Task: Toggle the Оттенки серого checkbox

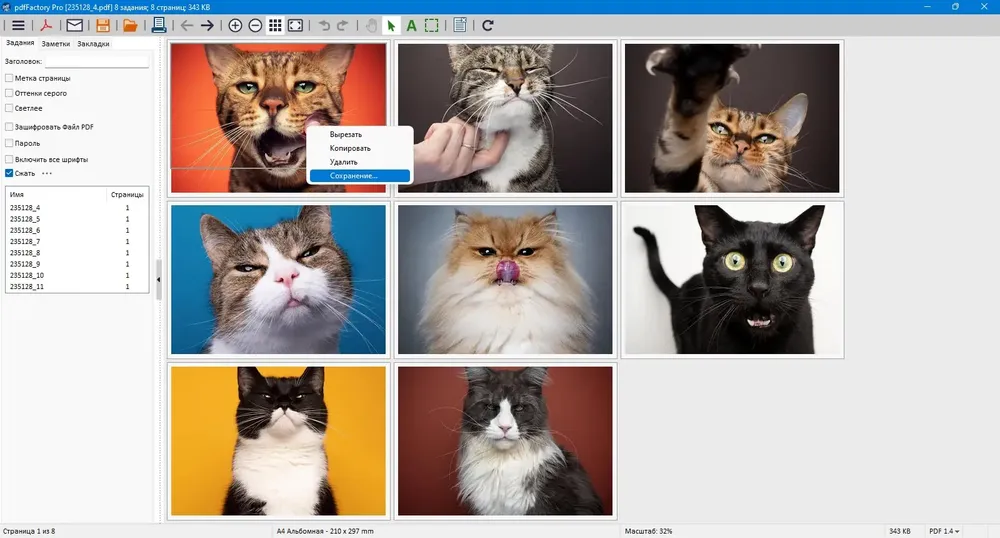Action: tap(9, 93)
